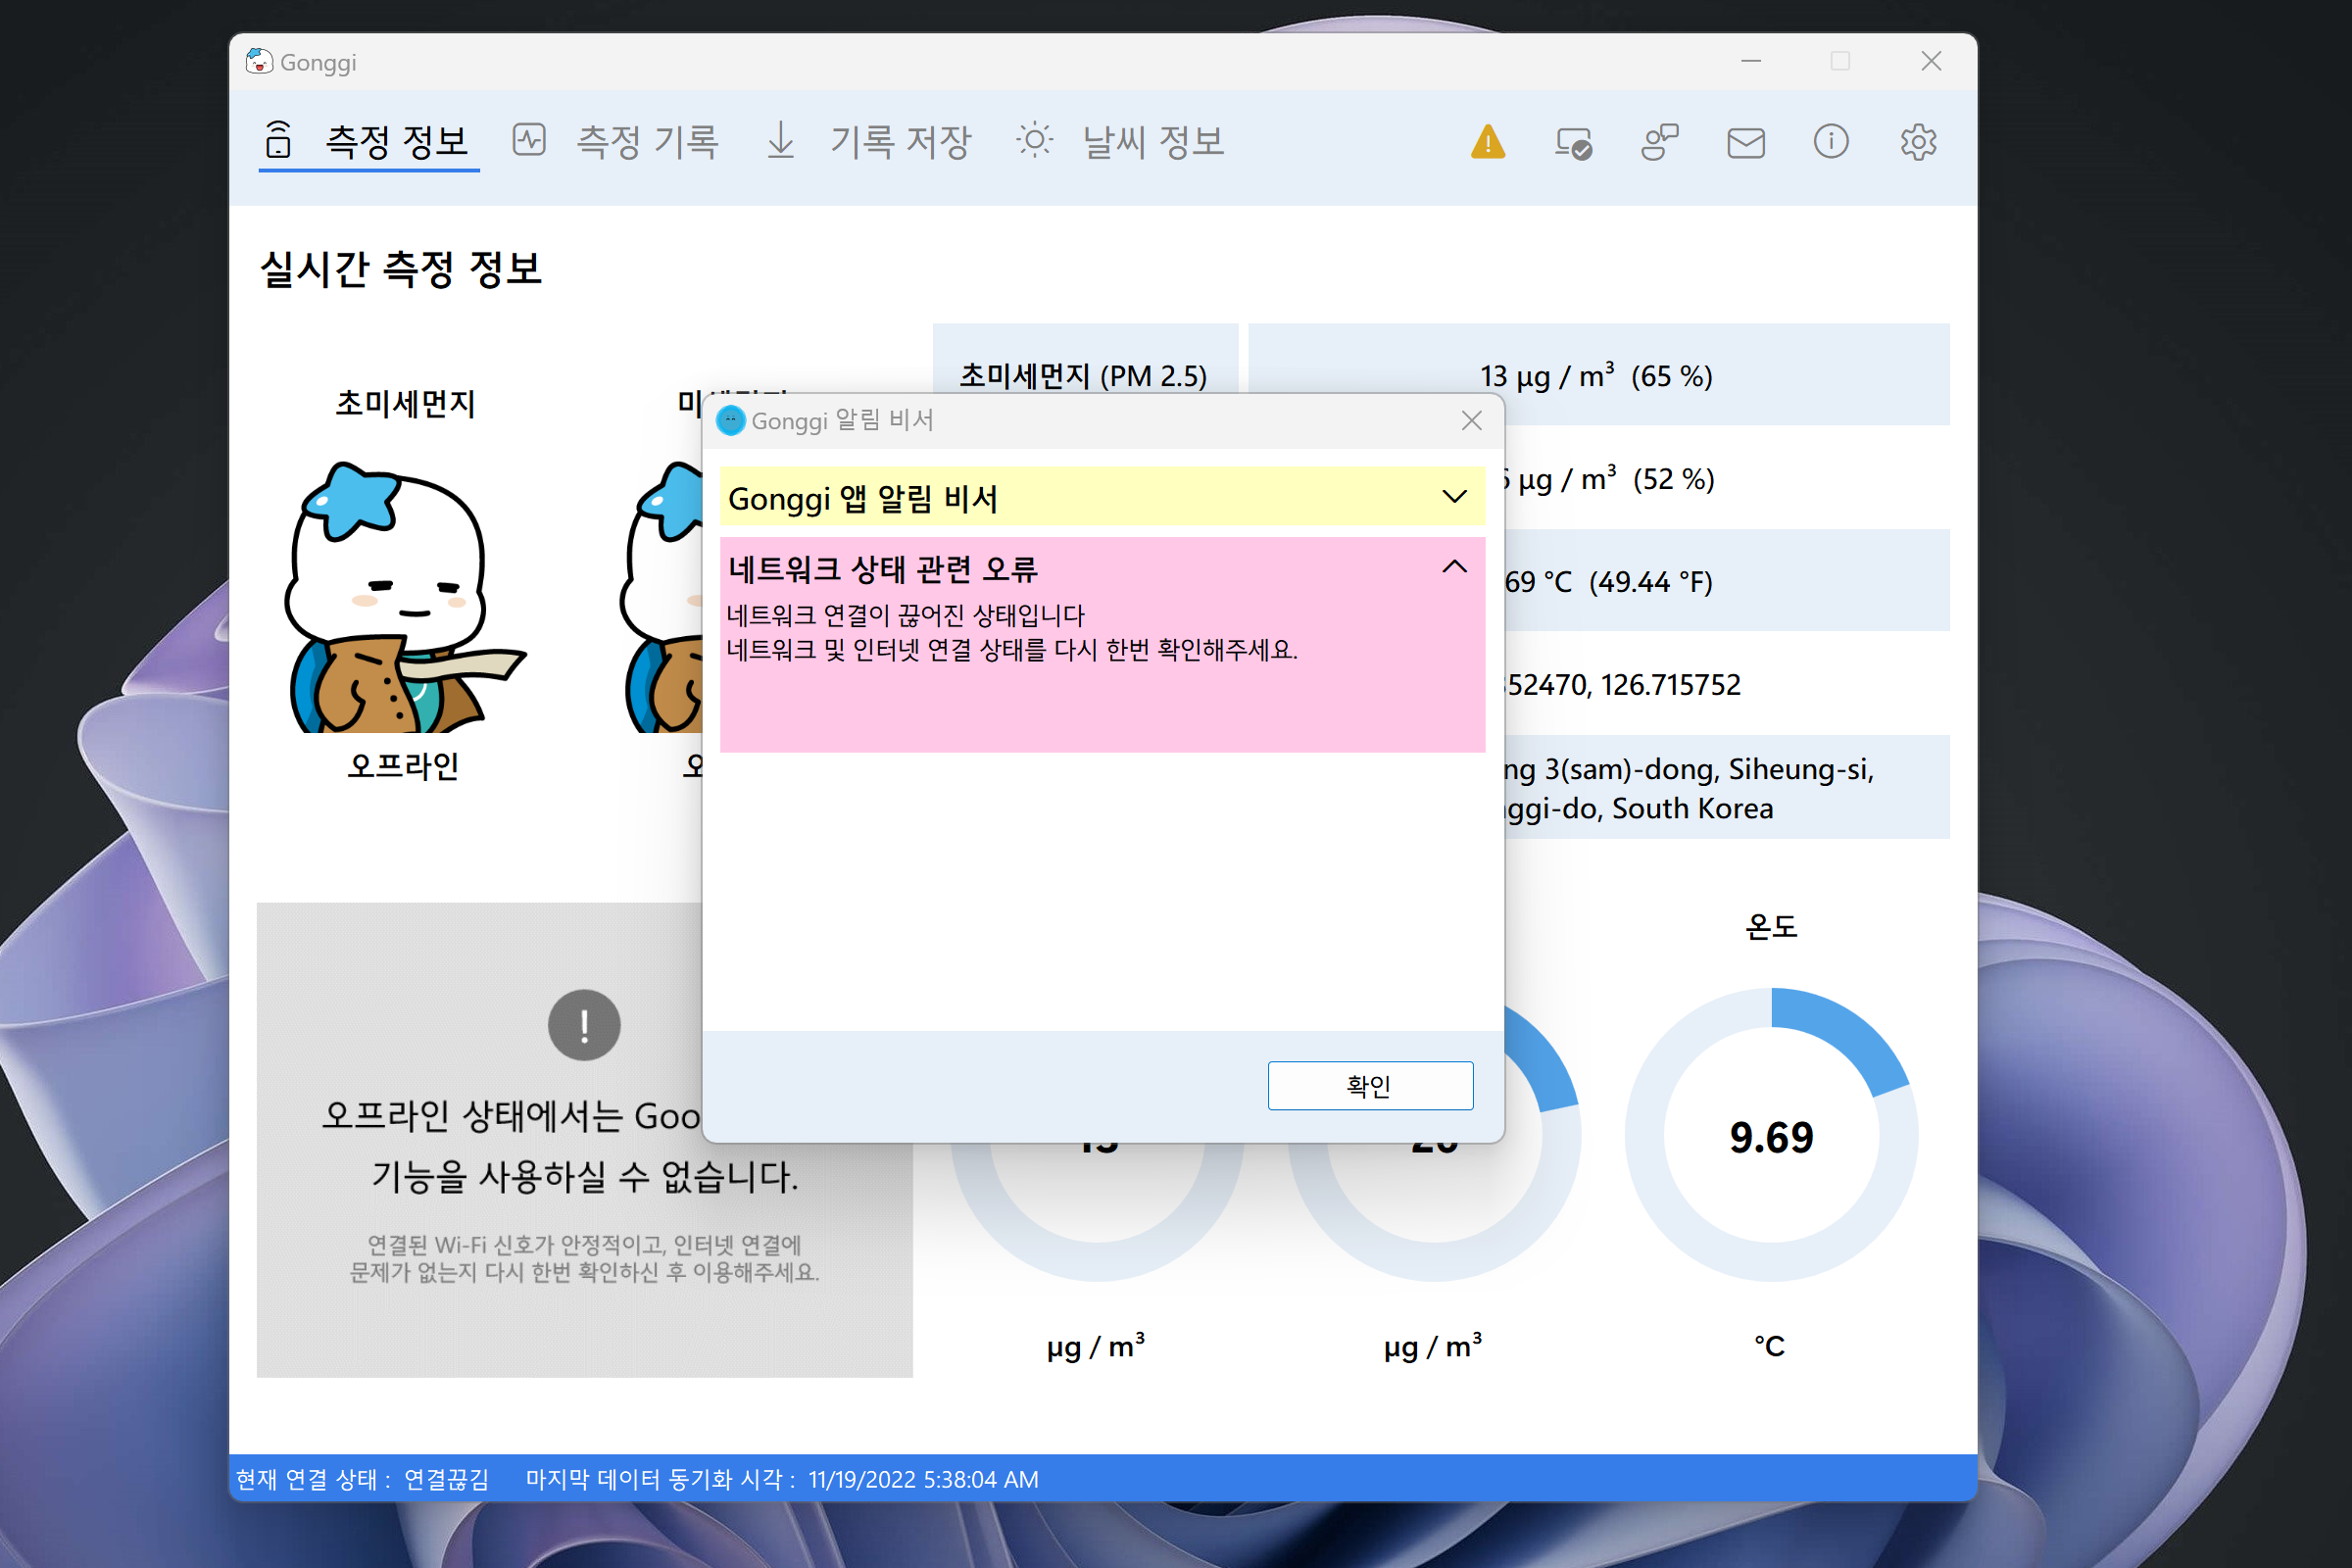This screenshot has height=1568, width=2352.
Task: Click the 온도 gauge label
Action: point(1771,926)
